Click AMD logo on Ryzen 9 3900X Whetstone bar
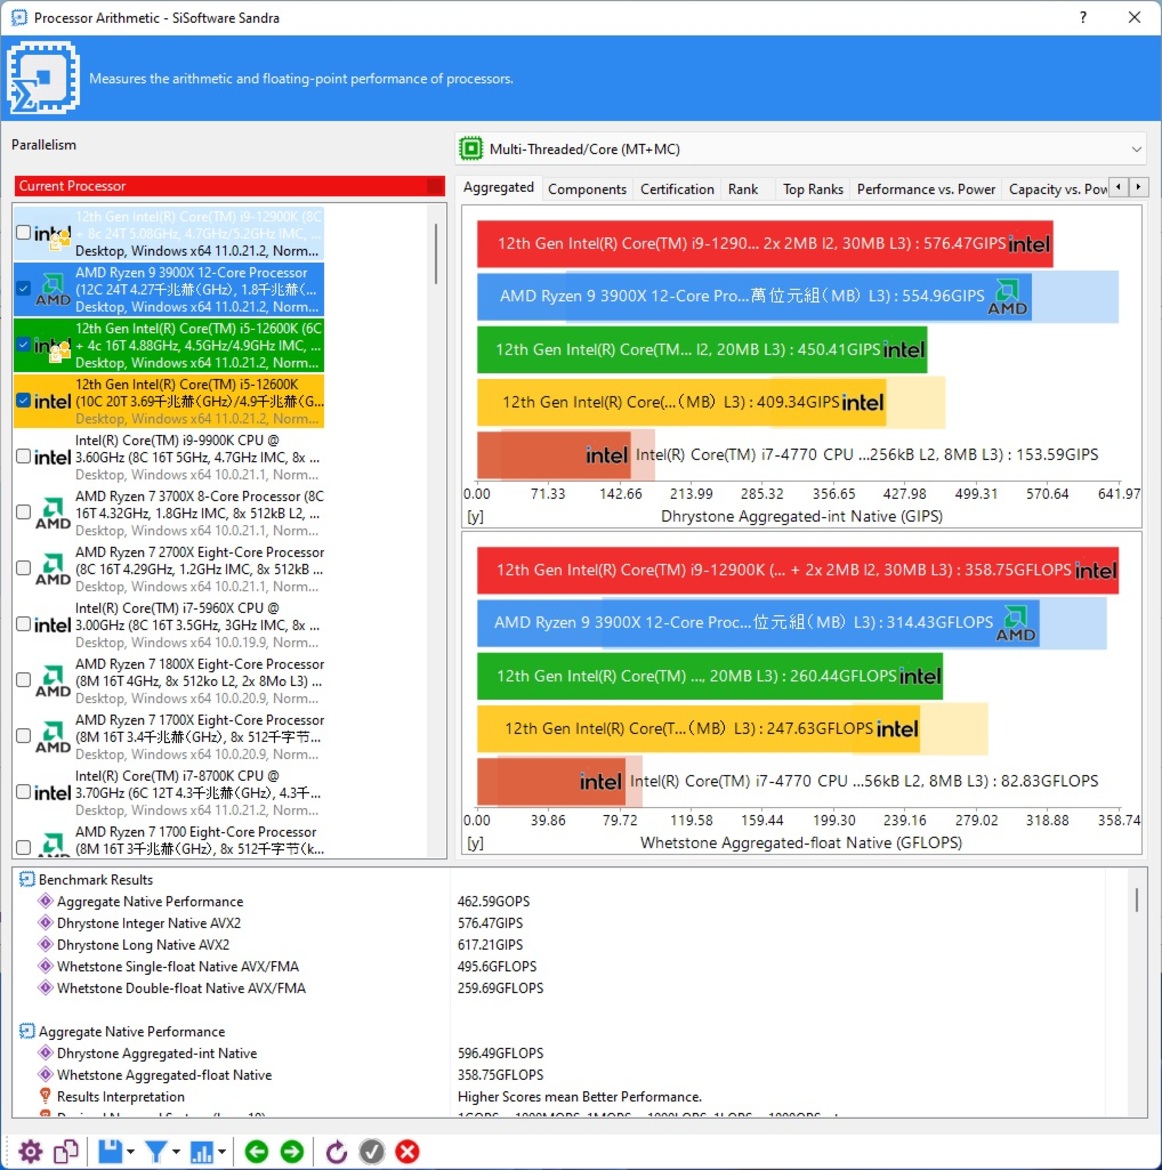Viewport: 1162px width, 1170px height. (1016, 624)
